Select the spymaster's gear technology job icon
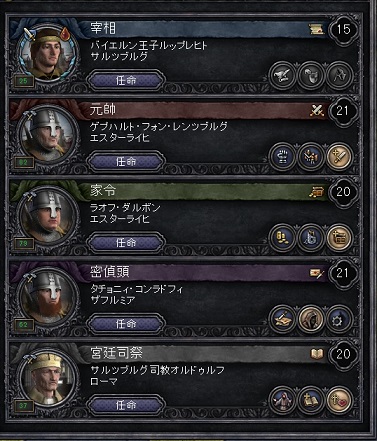377x441 pixels. pyautogui.click(x=339, y=319)
